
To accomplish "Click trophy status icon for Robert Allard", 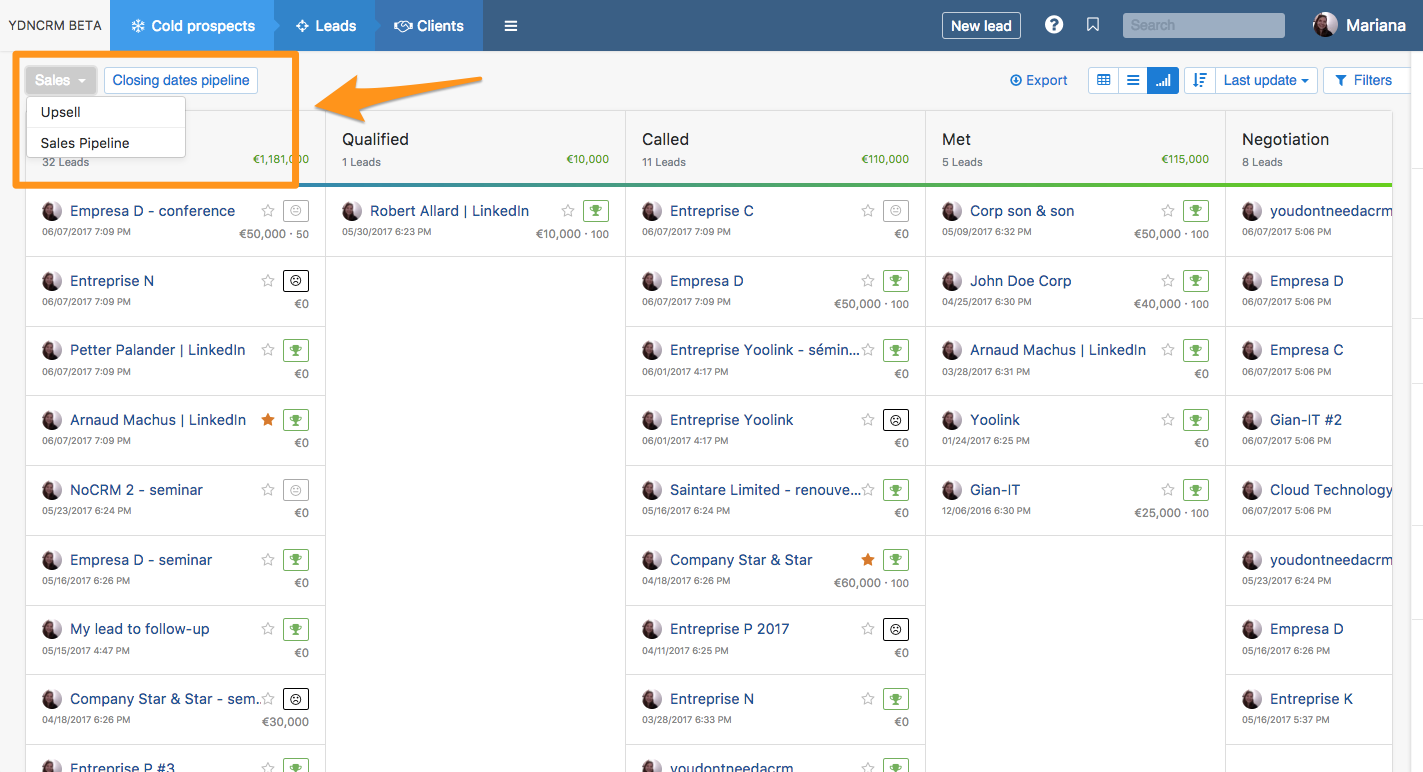I will (595, 211).
